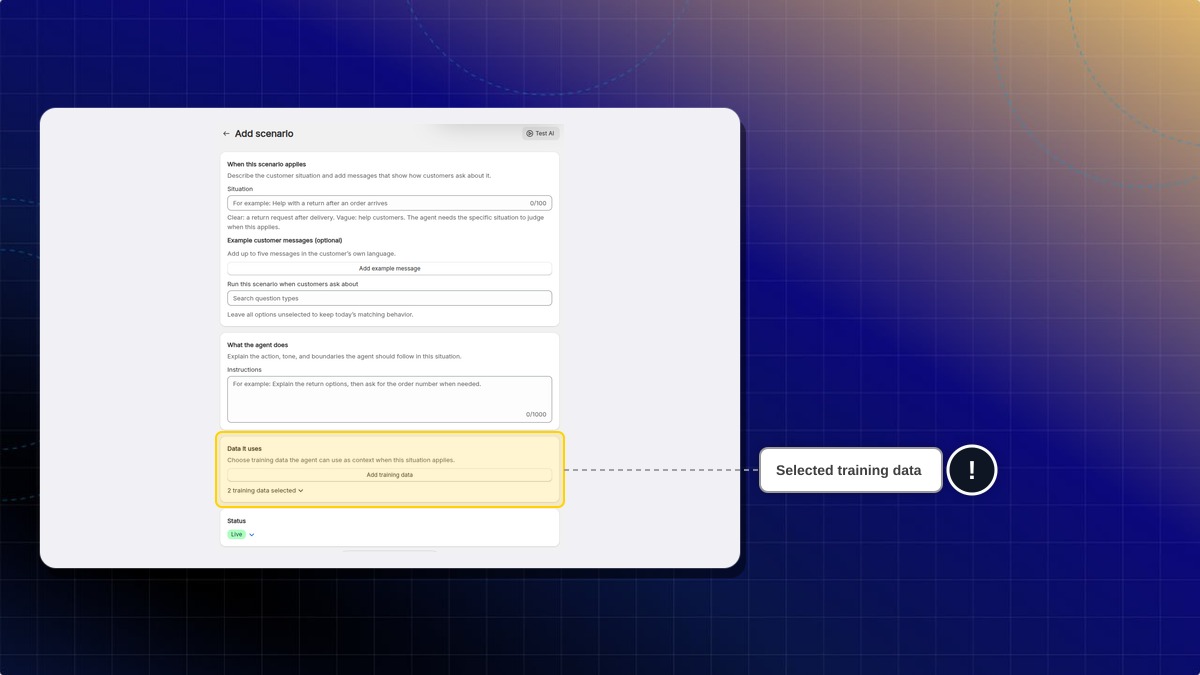
Task: Click the Run this scenario when customers ask about label
Action: (x=292, y=284)
